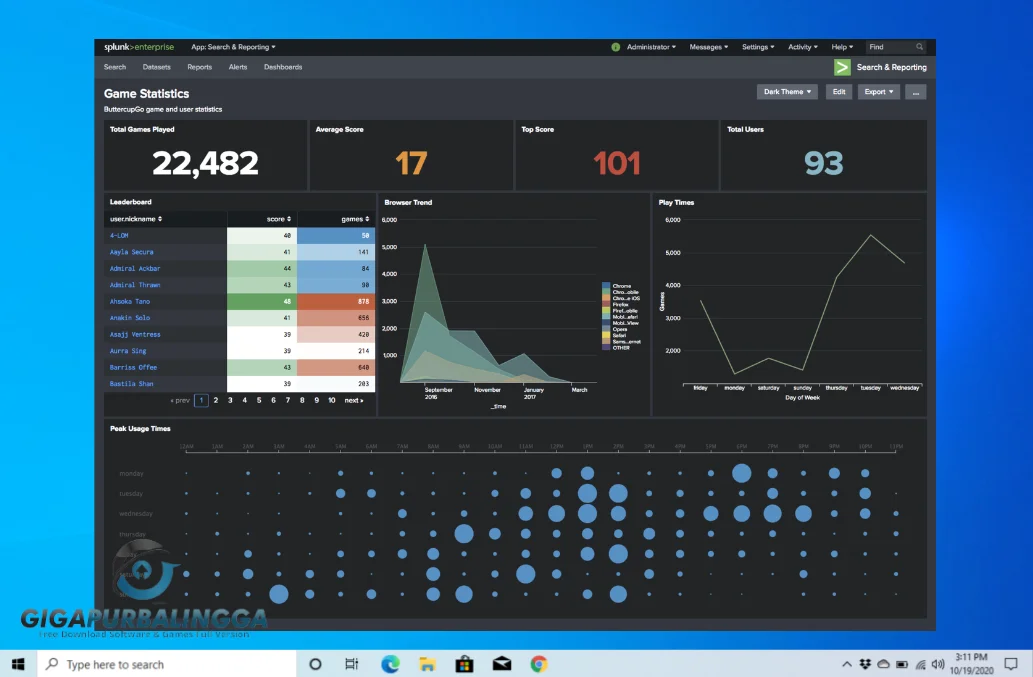Open the Settings menu dropdown
The height and width of the screenshot is (677, 1033).
click(757, 46)
